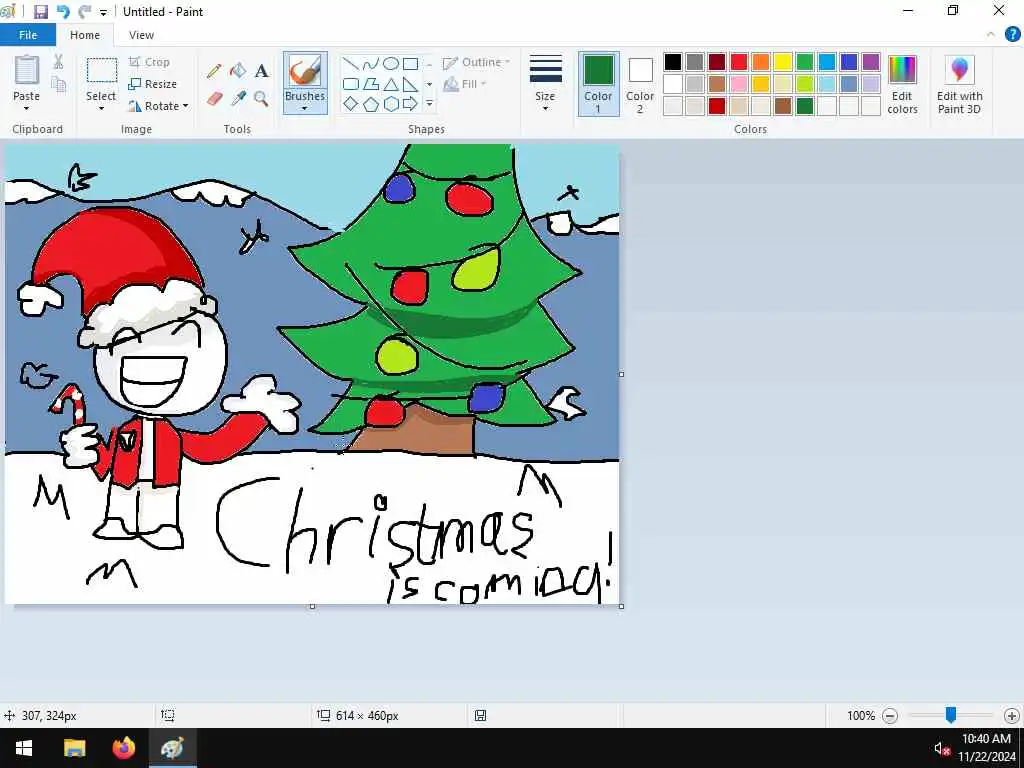This screenshot has width=1024, height=768.
Task: Open Edit with Paint 3D
Action: tap(959, 85)
